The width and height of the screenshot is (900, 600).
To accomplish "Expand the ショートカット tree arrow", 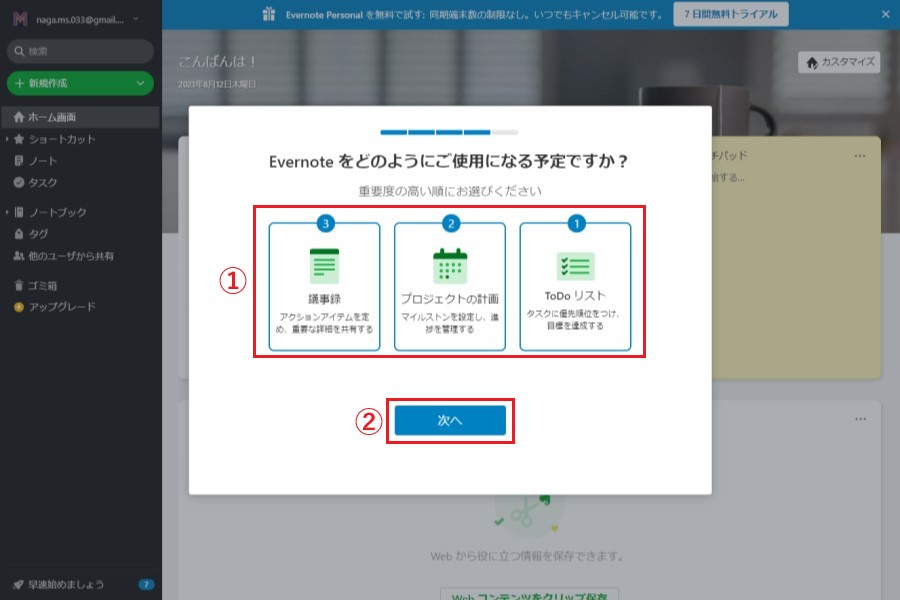I will click(7, 139).
